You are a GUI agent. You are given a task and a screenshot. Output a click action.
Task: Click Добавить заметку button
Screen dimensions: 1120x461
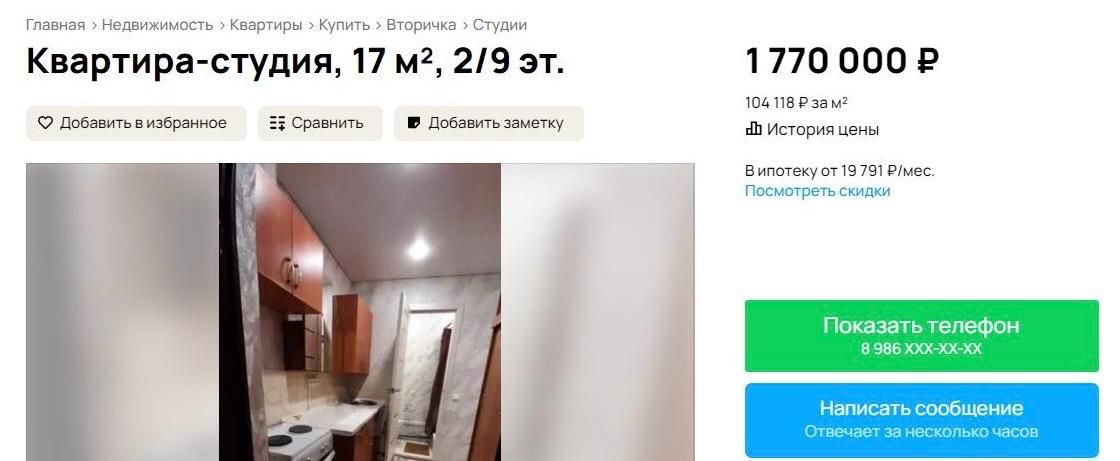coord(489,123)
